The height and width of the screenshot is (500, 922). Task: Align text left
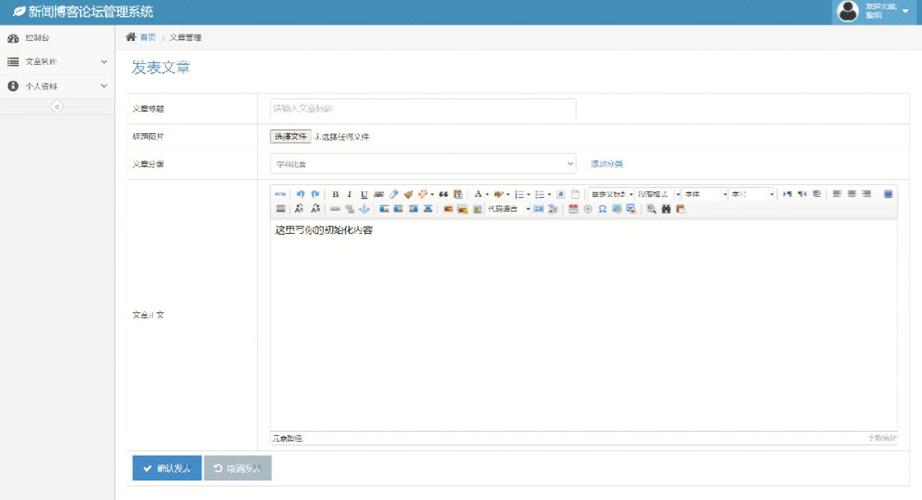click(837, 194)
